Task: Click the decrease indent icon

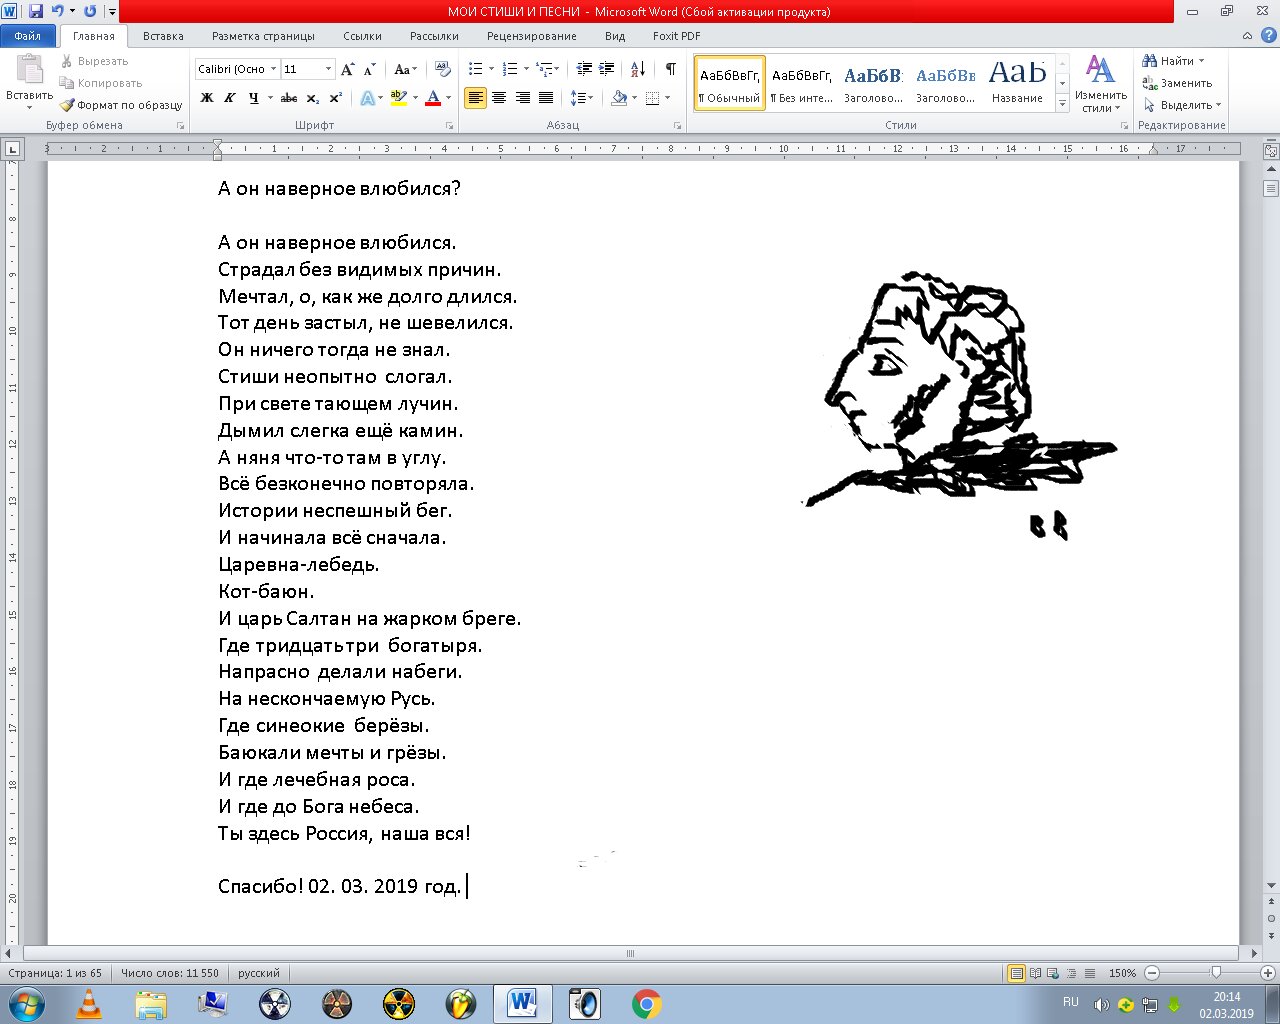Action: coord(584,69)
